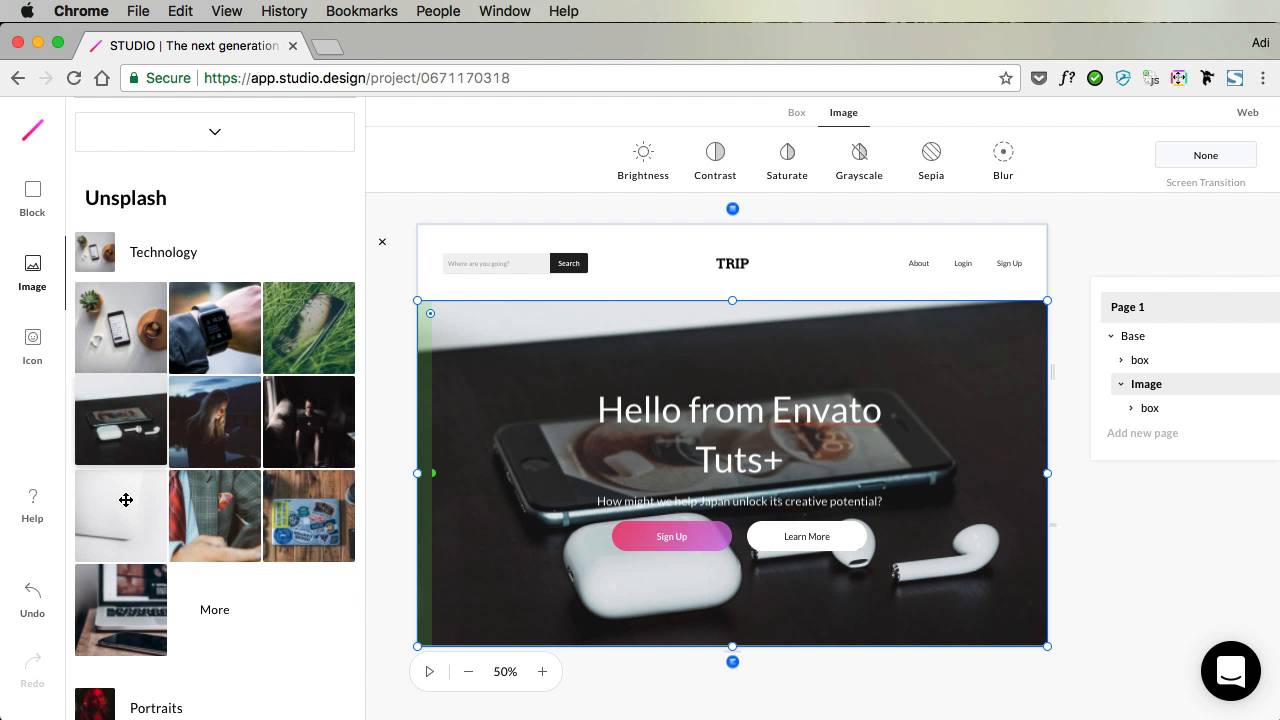This screenshot has height=720, width=1280.
Task: Expand the box layer under Image
Action: [1131, 408]
